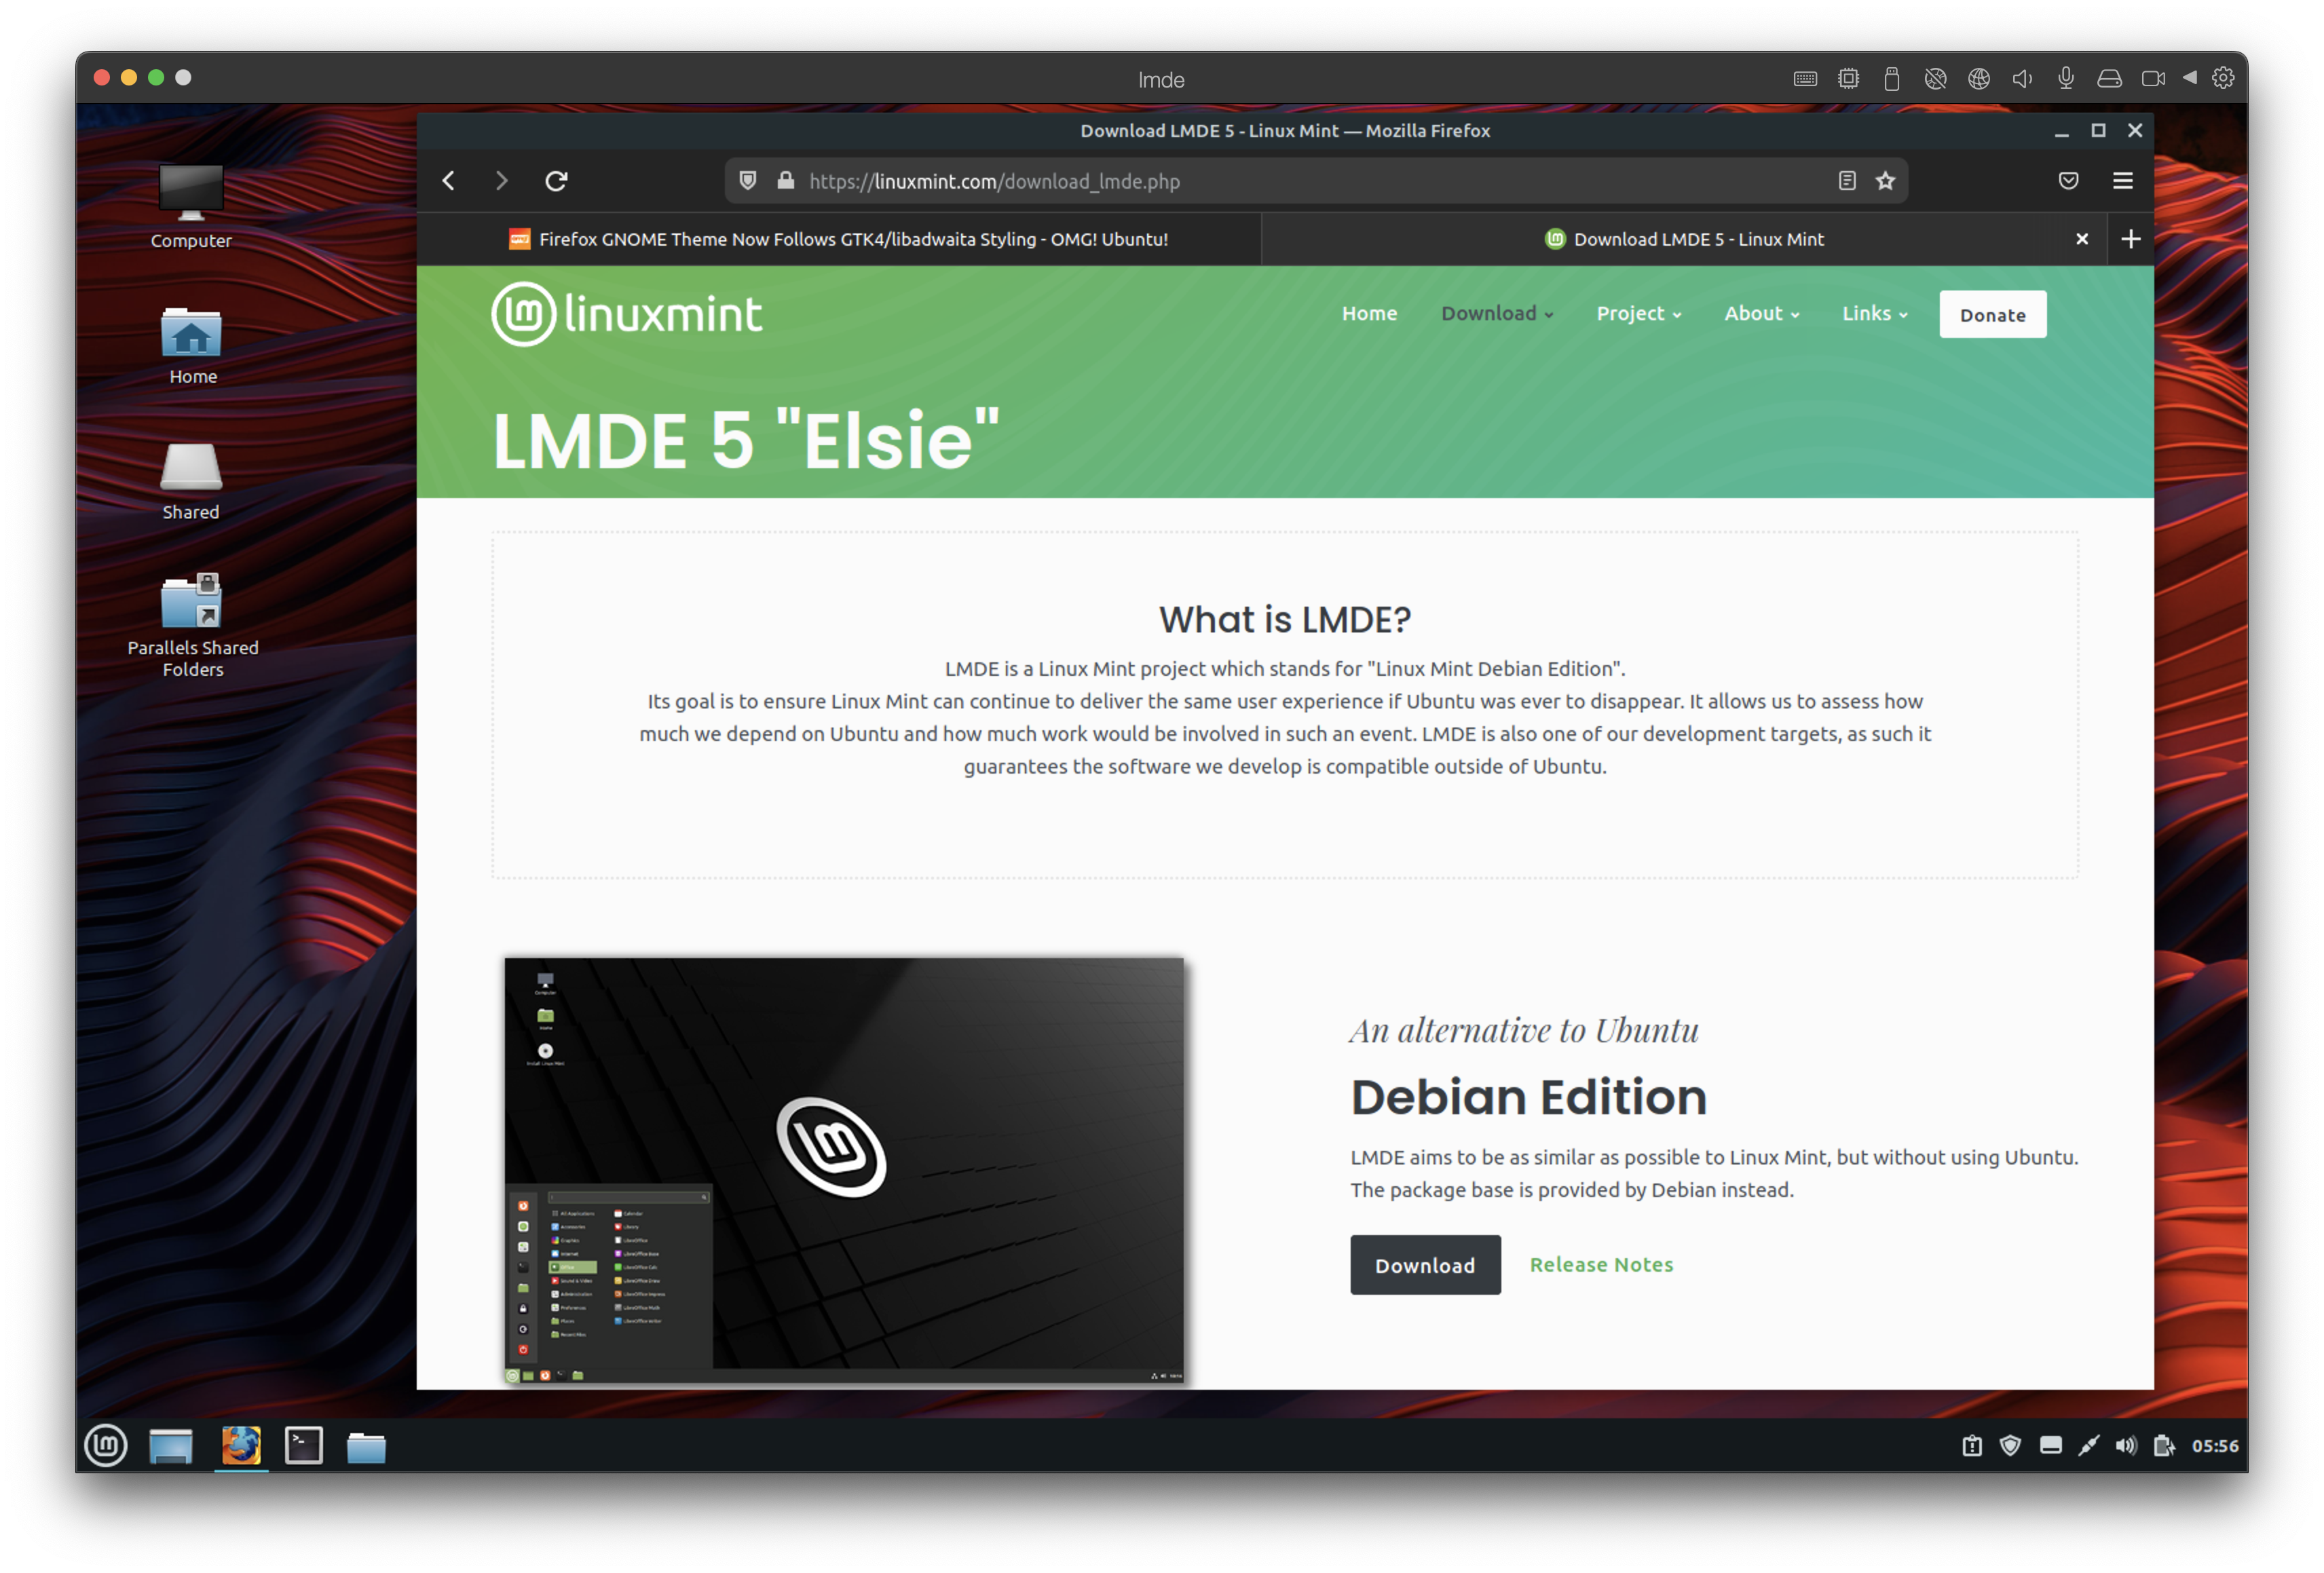Image resolution: width=2324 pixels, height=1573 pixels.
Task: Bookmark this page with the star icon
Action: coord(1885,181)
